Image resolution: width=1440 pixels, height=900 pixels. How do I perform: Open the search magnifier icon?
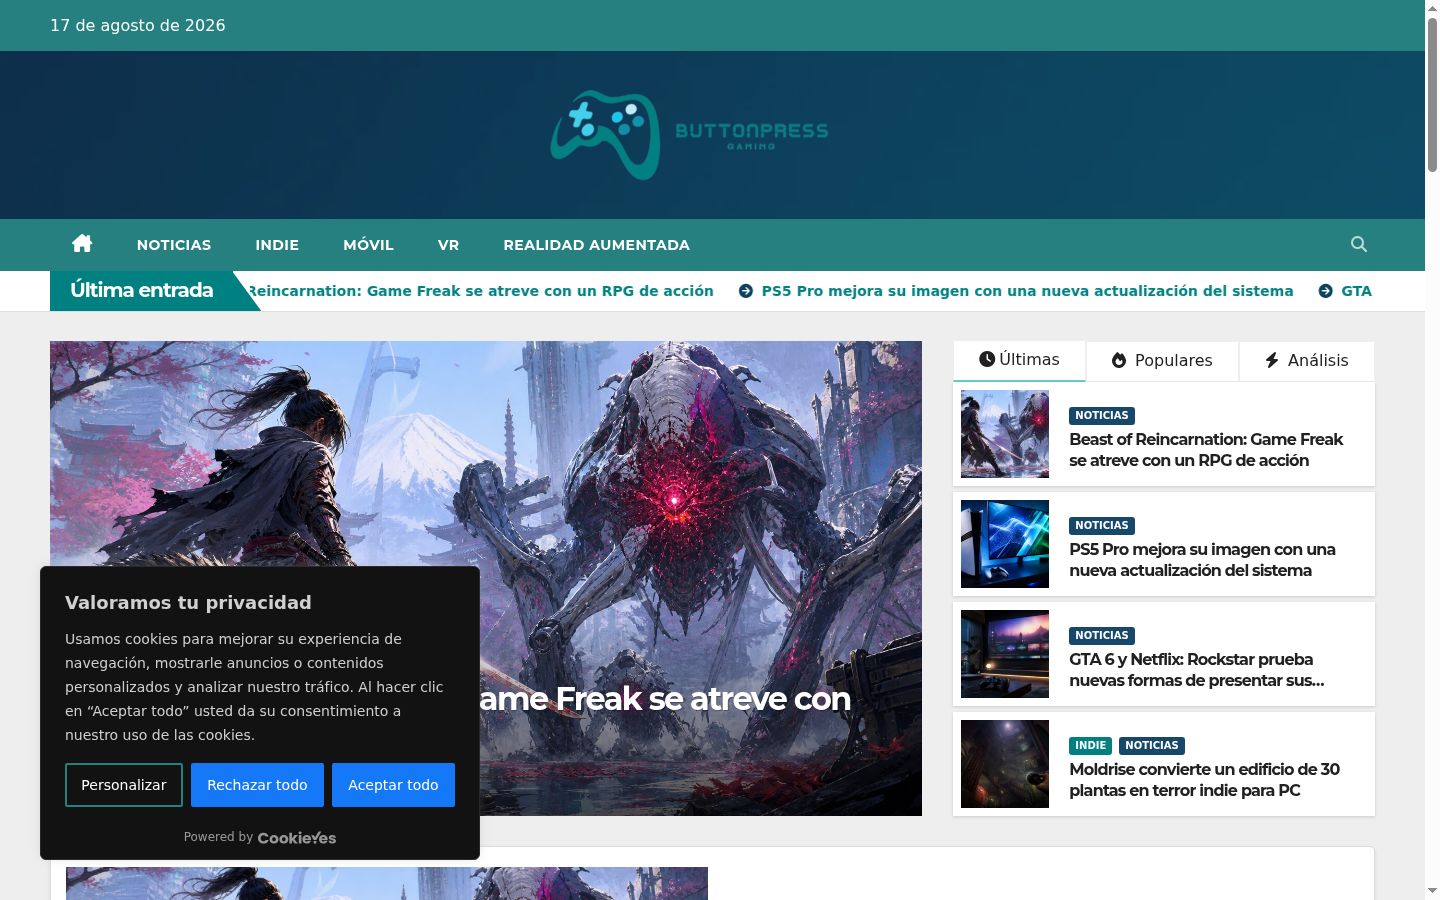1358,244
